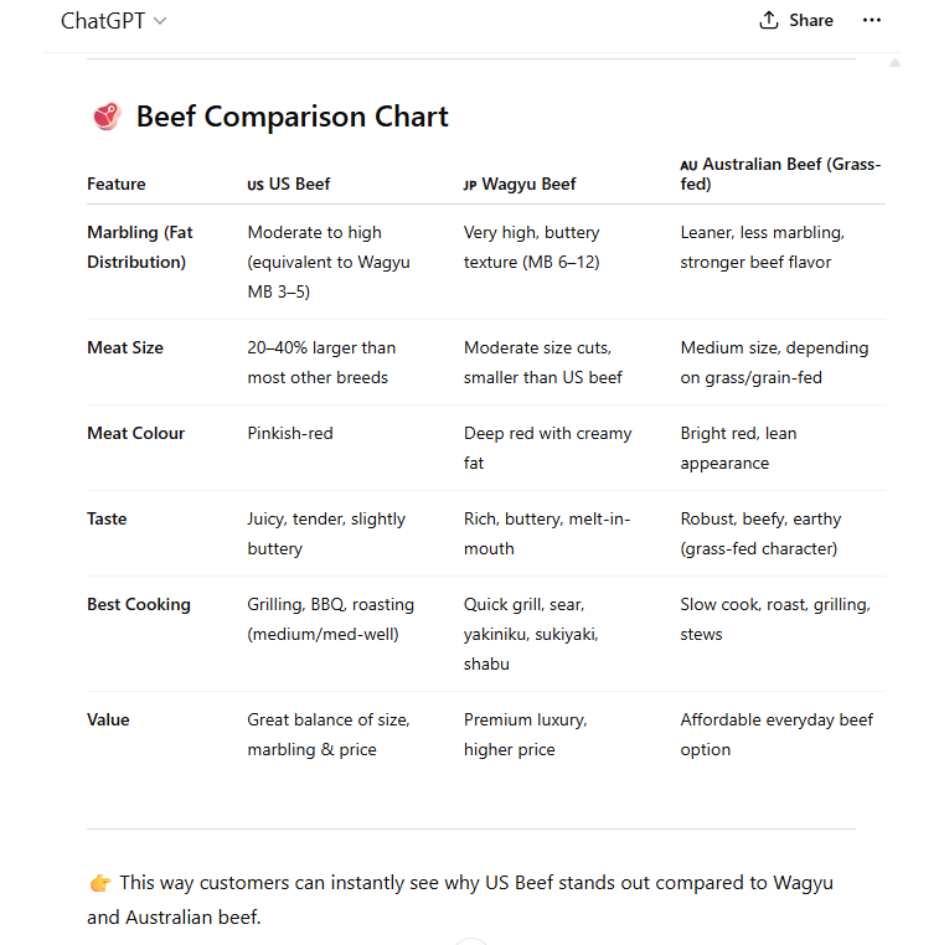The height and width of the screenshot is (945, 945).
Task: Click the US flag code before US Beef
Action: (x=256, y=185)
